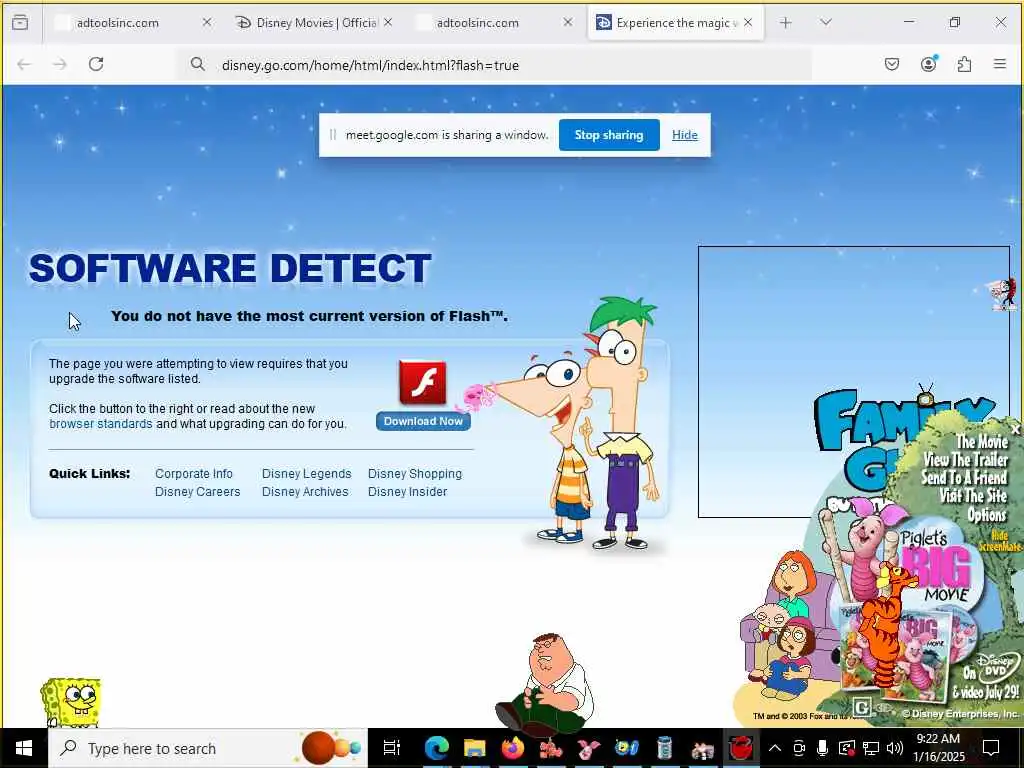Open the Firefox account icon

point(928,64)
